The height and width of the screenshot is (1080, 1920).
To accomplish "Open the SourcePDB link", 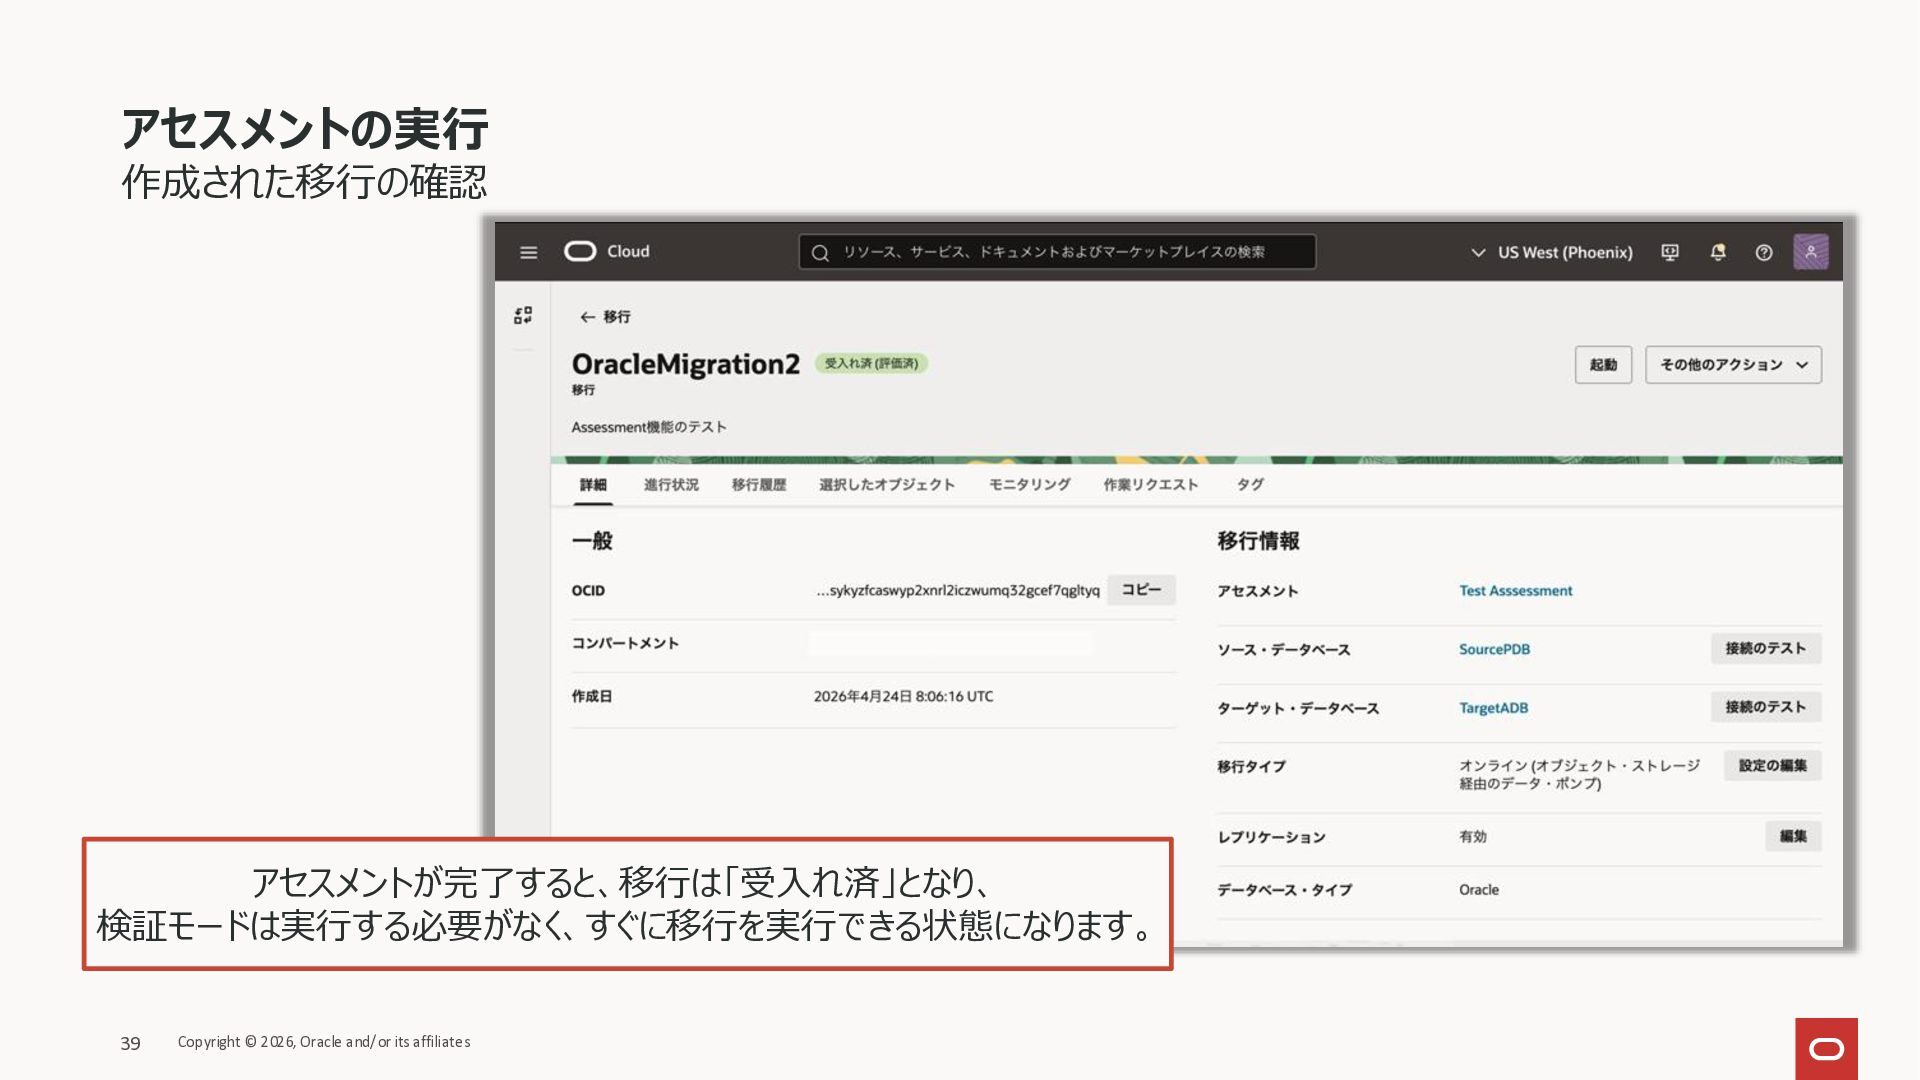I will (x=1494, y=649).
